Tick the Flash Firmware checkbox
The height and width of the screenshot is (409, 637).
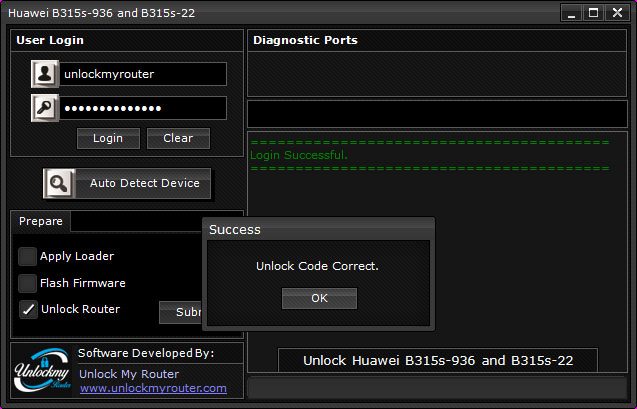click(x=28, y=283)
